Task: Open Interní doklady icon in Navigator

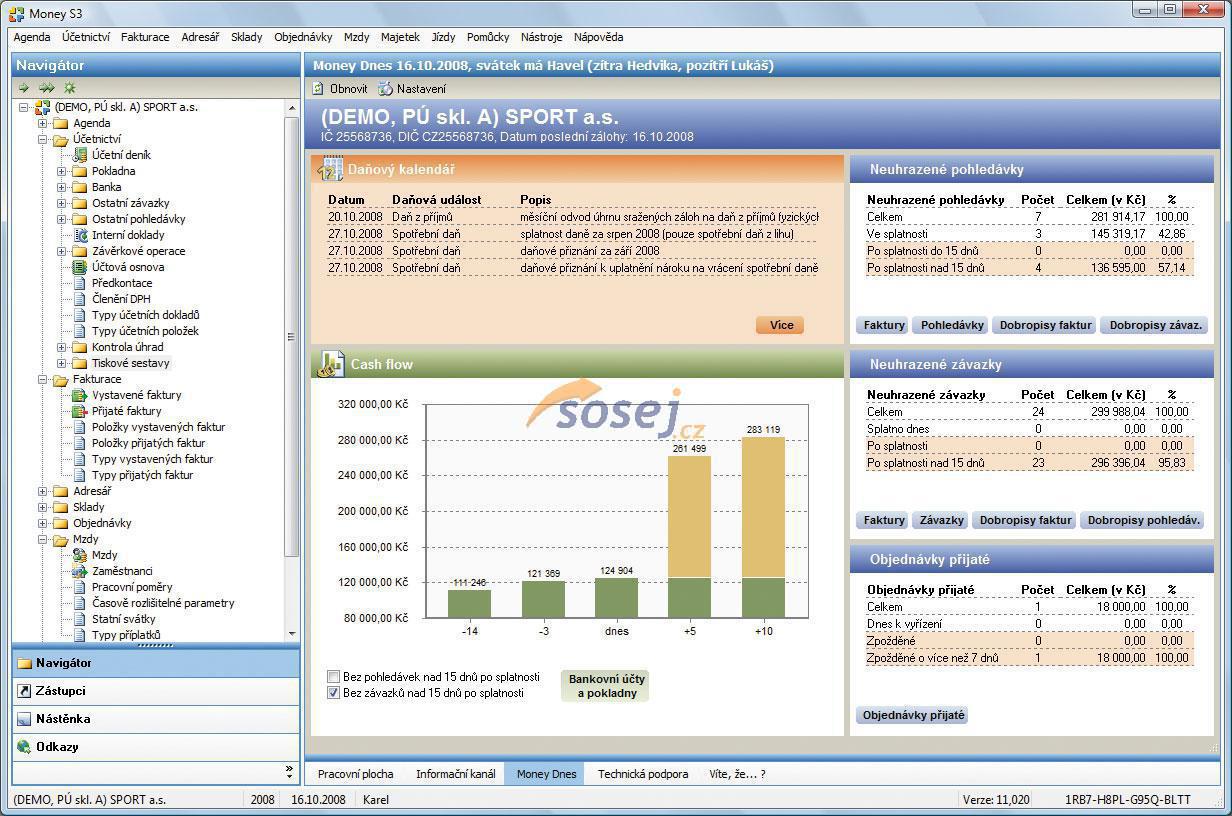Action: [x=80, y=235]
